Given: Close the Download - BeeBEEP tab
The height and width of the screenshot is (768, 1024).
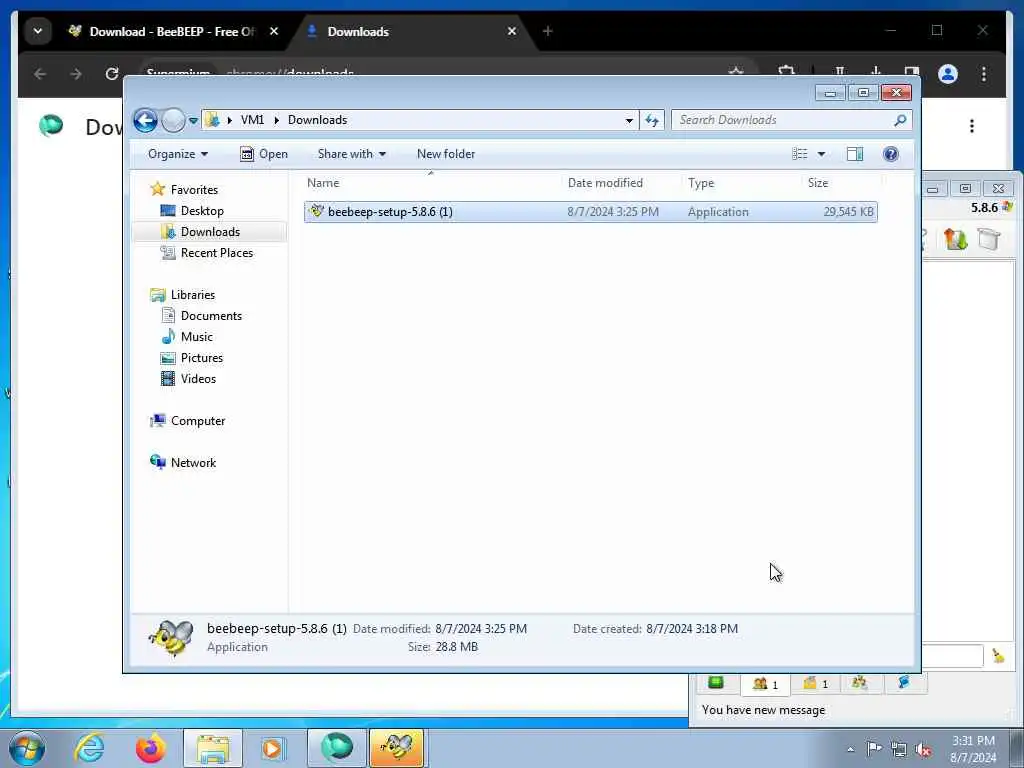Looking at the screenshot, I should (x=274, y=31).
